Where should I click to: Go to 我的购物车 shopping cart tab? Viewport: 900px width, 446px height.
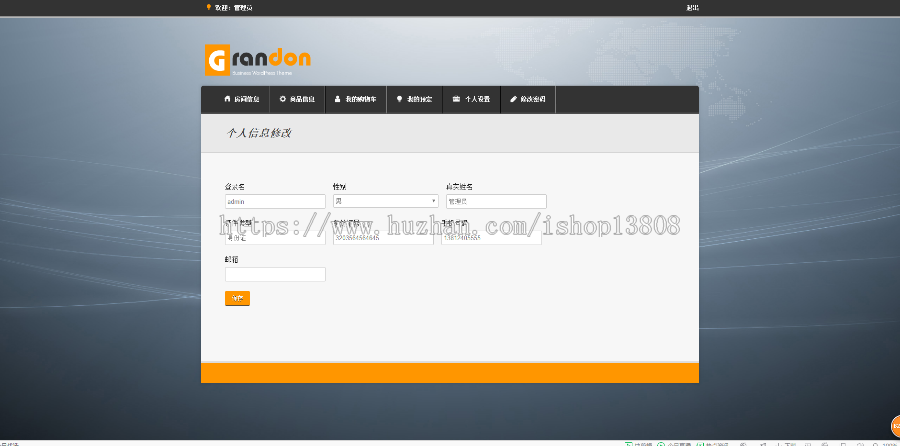point(356,99)
